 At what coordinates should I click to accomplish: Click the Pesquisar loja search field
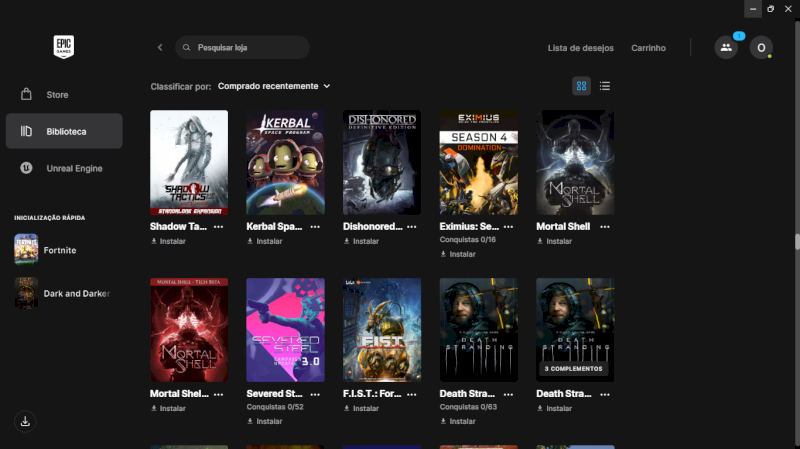(x=248, y=47)
